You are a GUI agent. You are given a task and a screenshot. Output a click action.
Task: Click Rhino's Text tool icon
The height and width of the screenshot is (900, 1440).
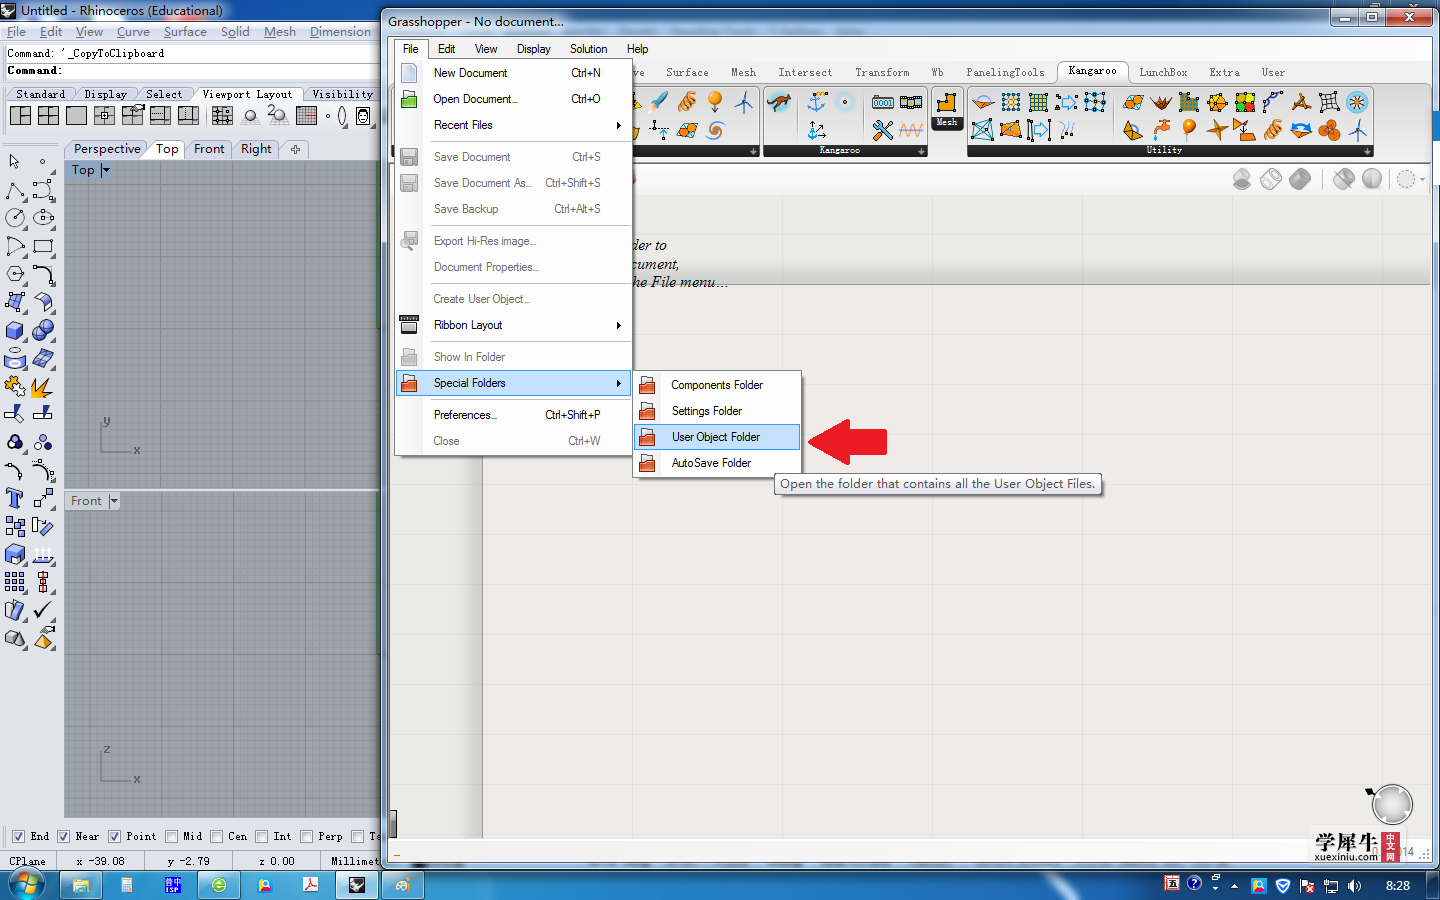coord(15,498)
